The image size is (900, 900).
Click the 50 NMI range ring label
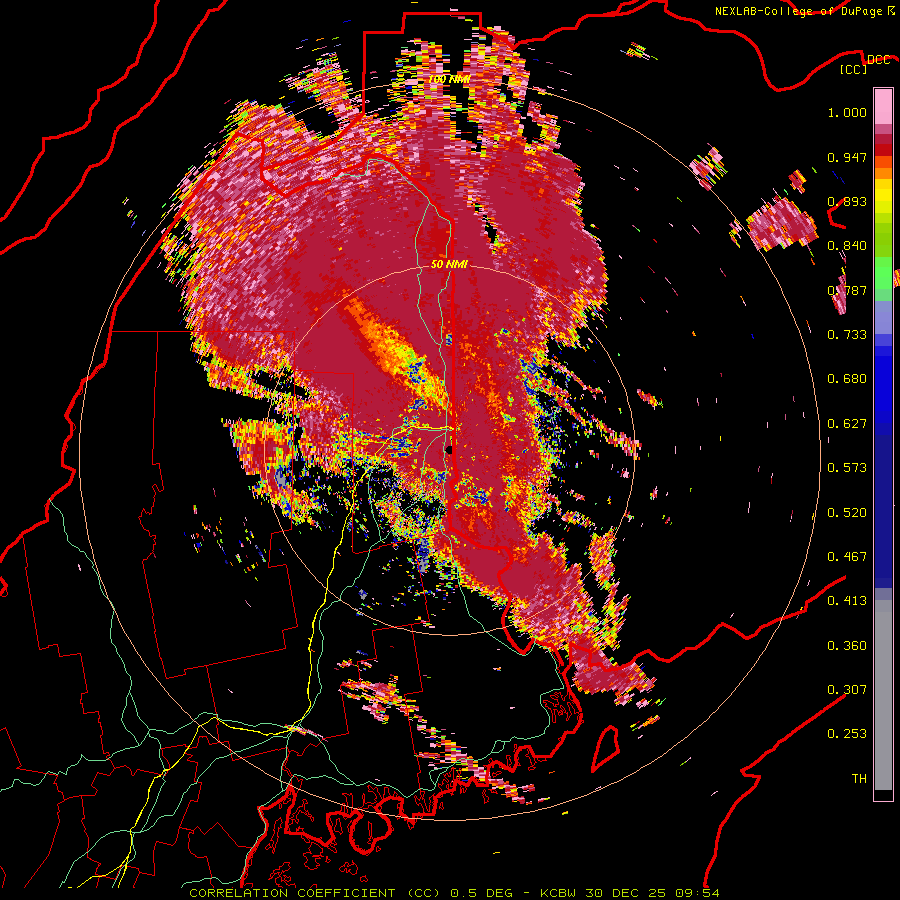tap(449, 265)
